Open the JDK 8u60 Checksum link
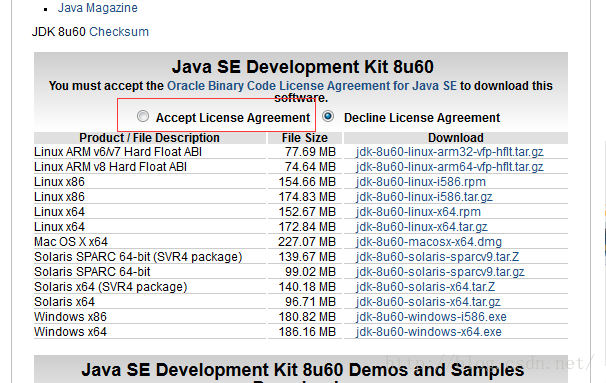606x383 pixels. [119, 32]
